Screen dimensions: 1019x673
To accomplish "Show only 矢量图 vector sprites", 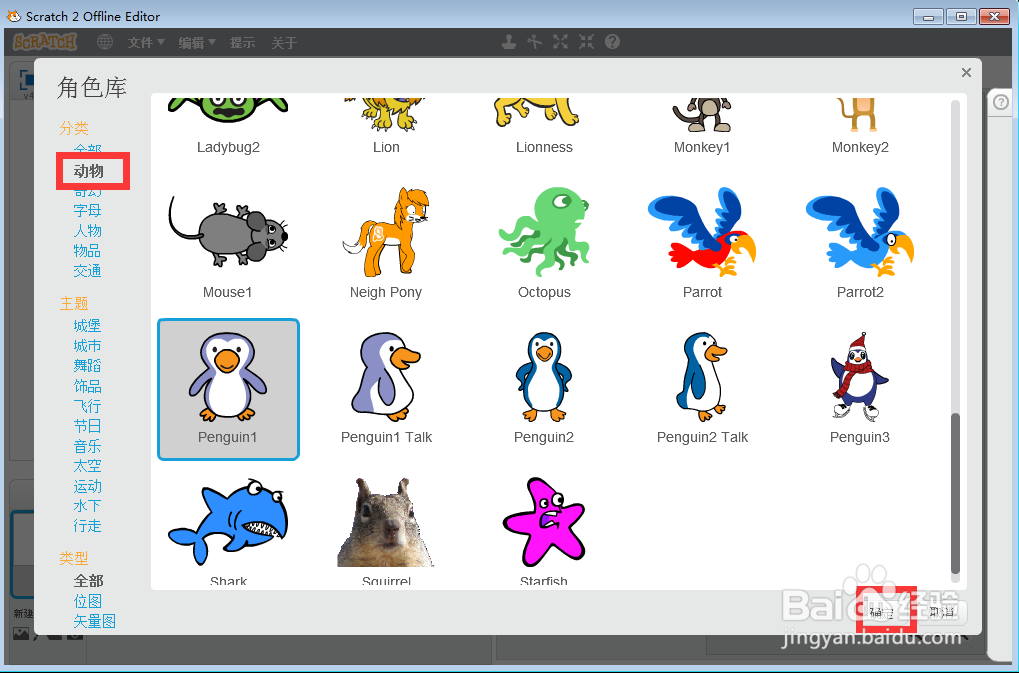I will [x=94, y=621].
